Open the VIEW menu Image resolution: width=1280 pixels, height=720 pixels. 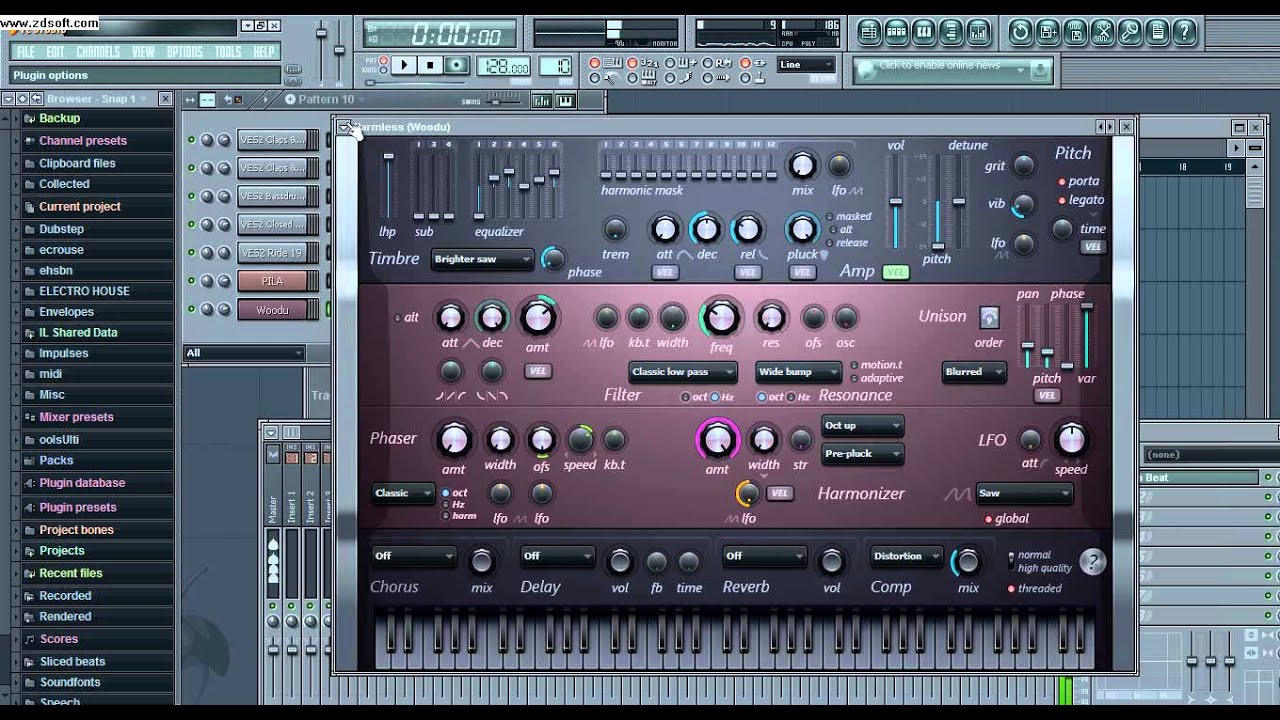pos(143,52)
